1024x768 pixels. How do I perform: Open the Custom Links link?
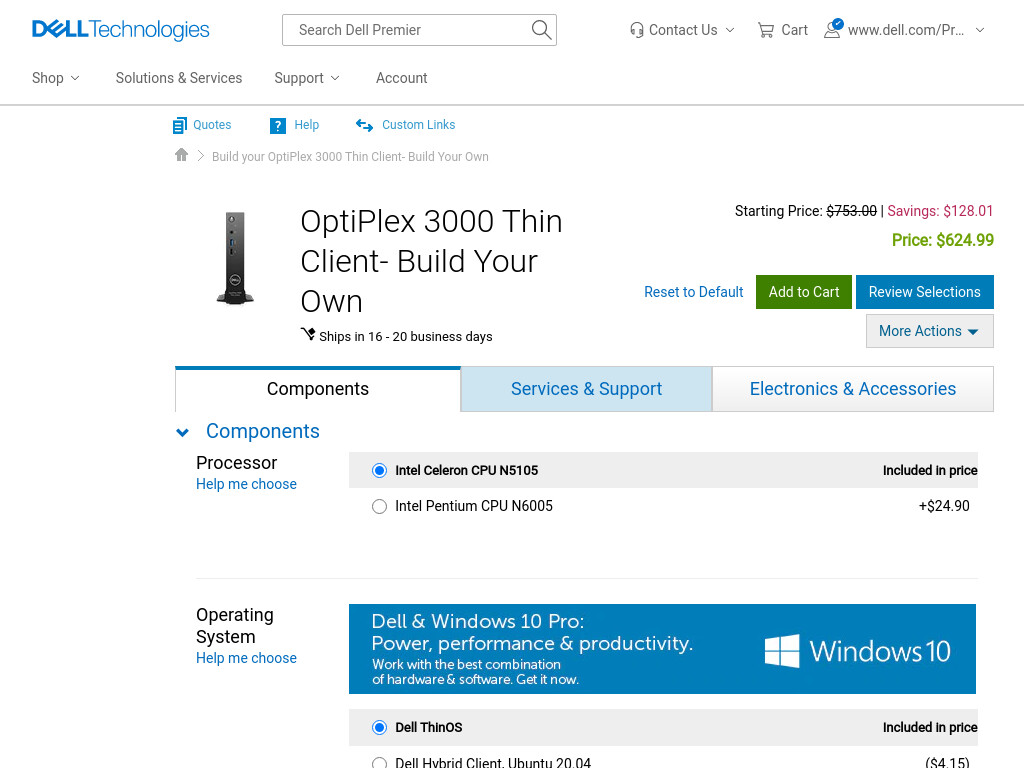click(x=419, y=125)
